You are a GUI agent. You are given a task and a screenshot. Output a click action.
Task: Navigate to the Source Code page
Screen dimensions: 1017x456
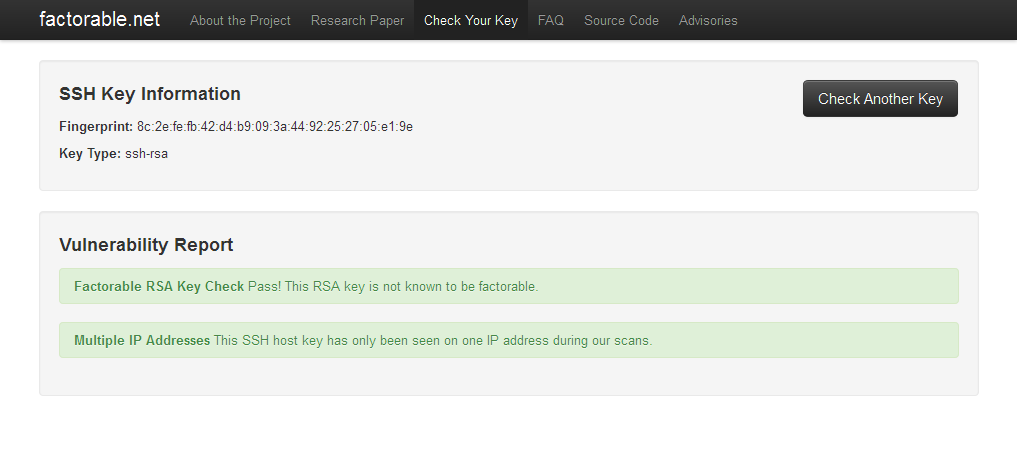(x=621, y=20)
